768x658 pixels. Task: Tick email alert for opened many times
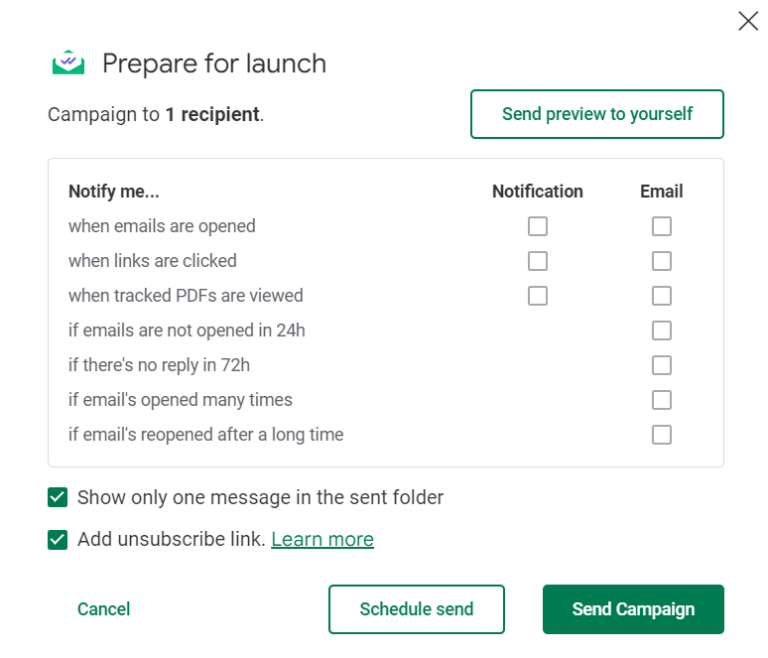[x=661, y=400]
